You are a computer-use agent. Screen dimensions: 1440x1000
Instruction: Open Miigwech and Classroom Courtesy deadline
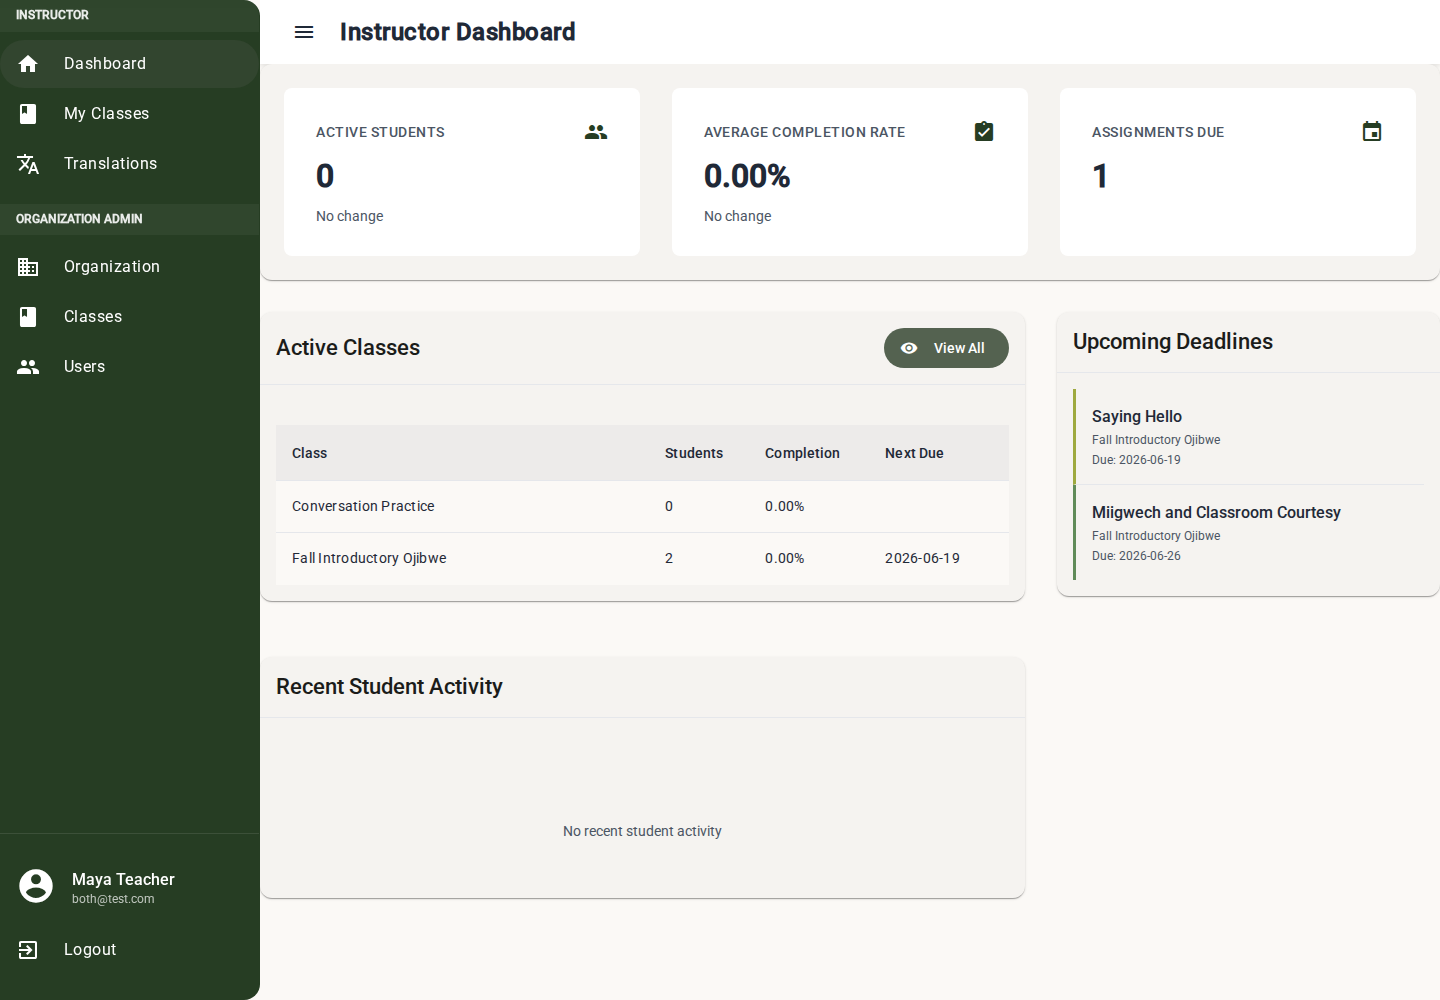click(1248, 533)
